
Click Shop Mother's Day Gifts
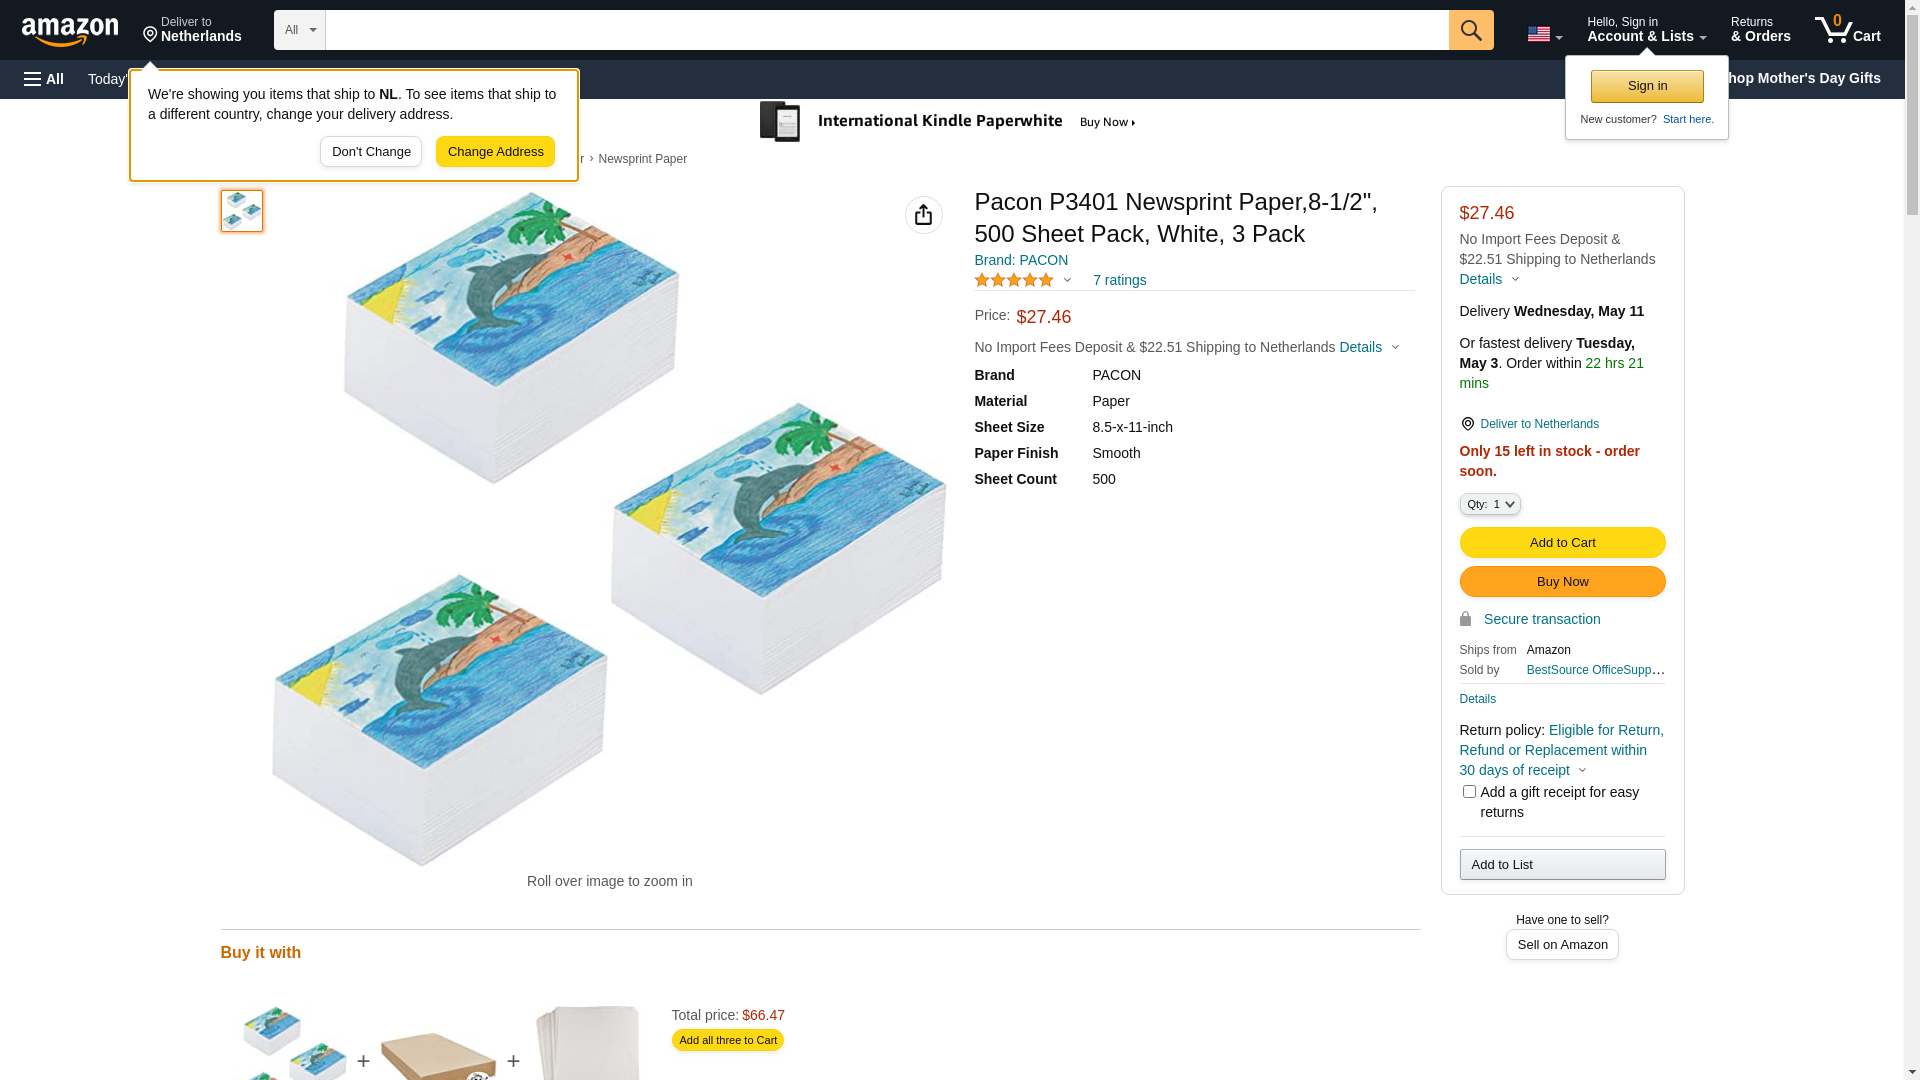pyautogui.click(x=1808, y=78)
